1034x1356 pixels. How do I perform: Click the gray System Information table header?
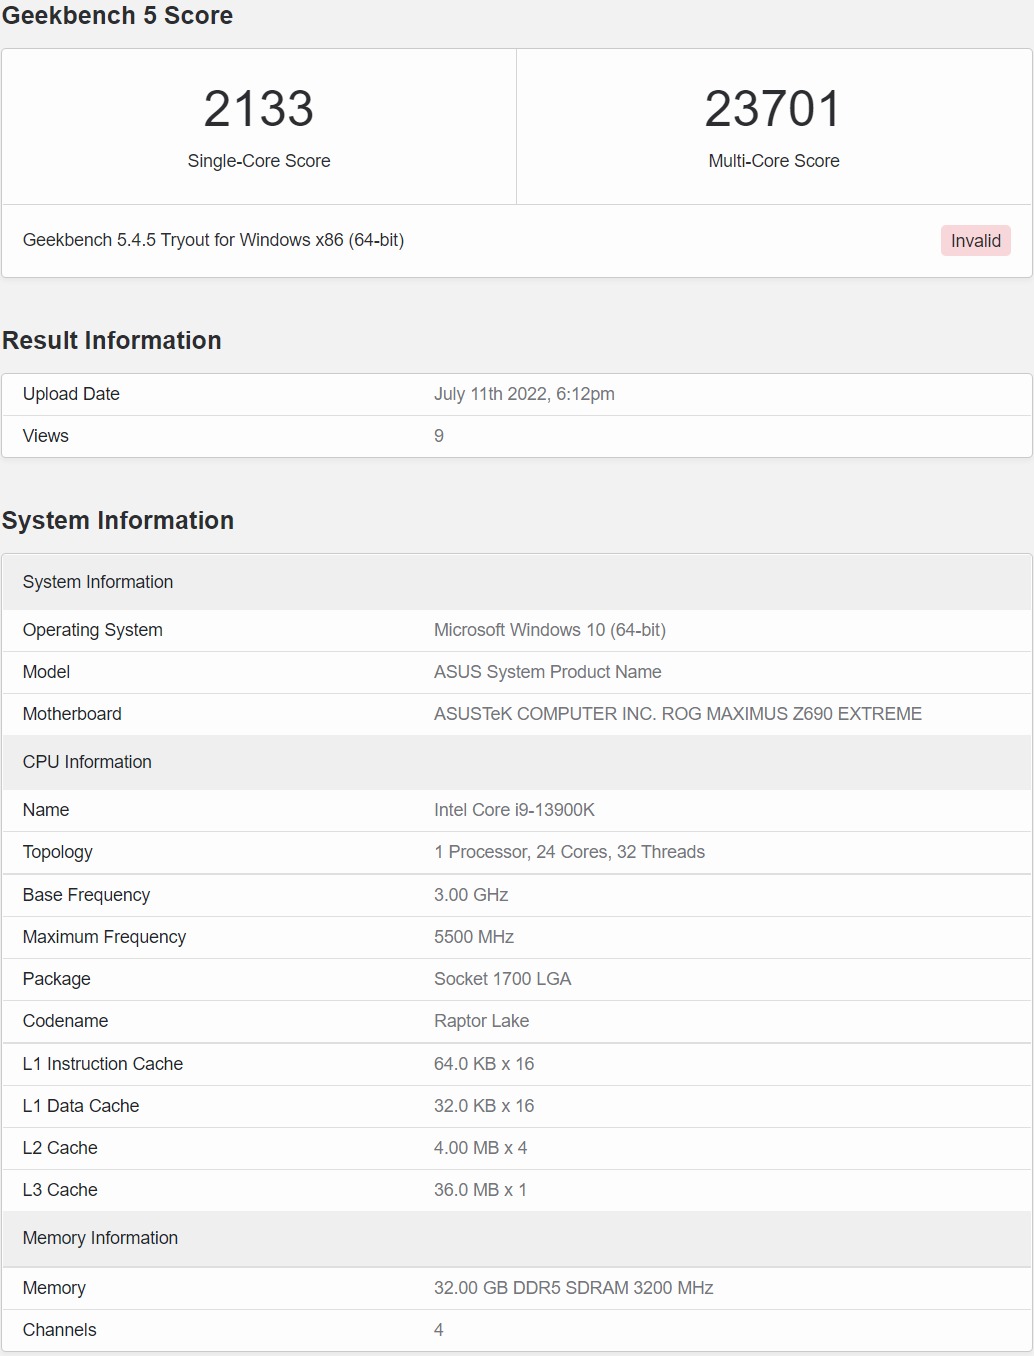[516, 582]
